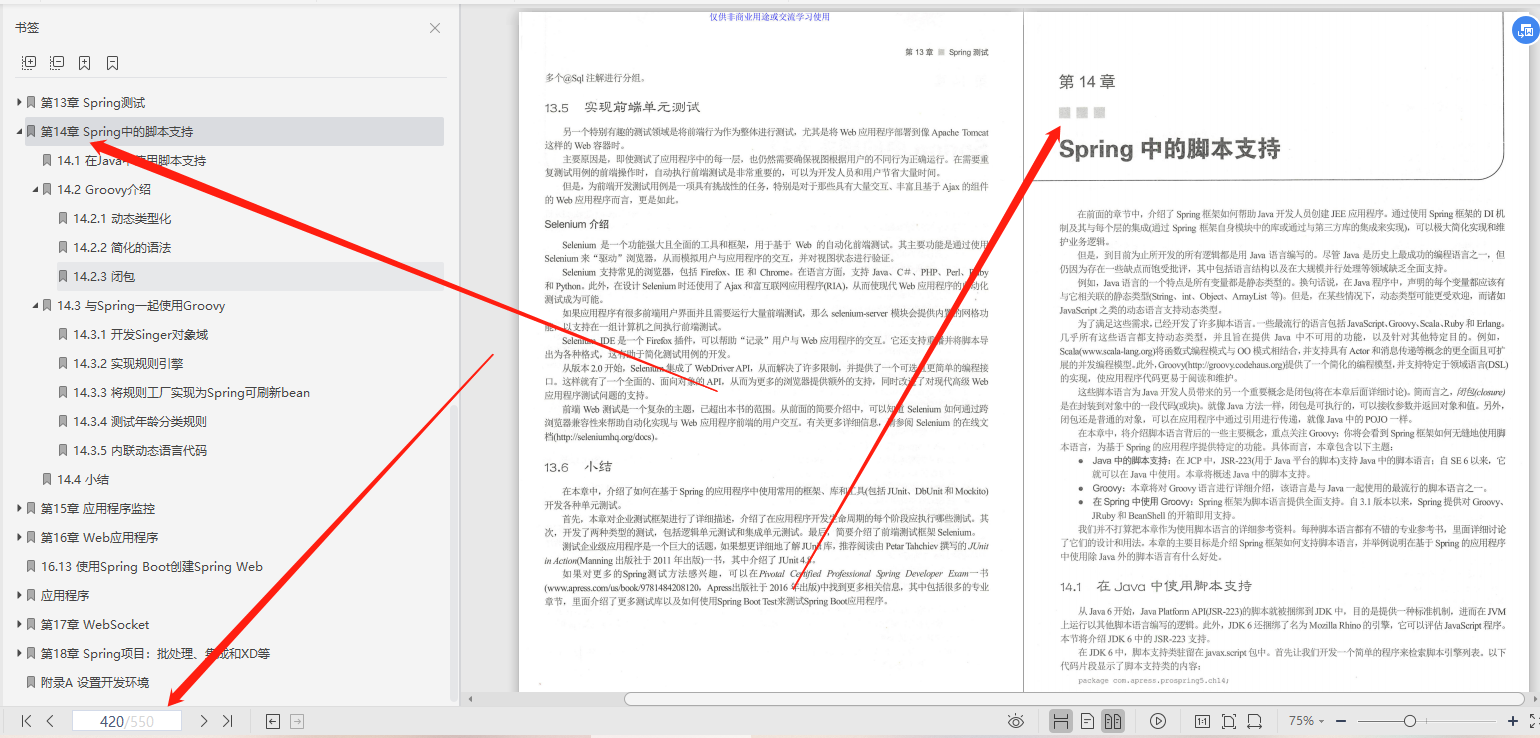This screenshot has width=1540, height=738.
Task: Open the 75% zoom dropdown
Action: pos(1306,721)
